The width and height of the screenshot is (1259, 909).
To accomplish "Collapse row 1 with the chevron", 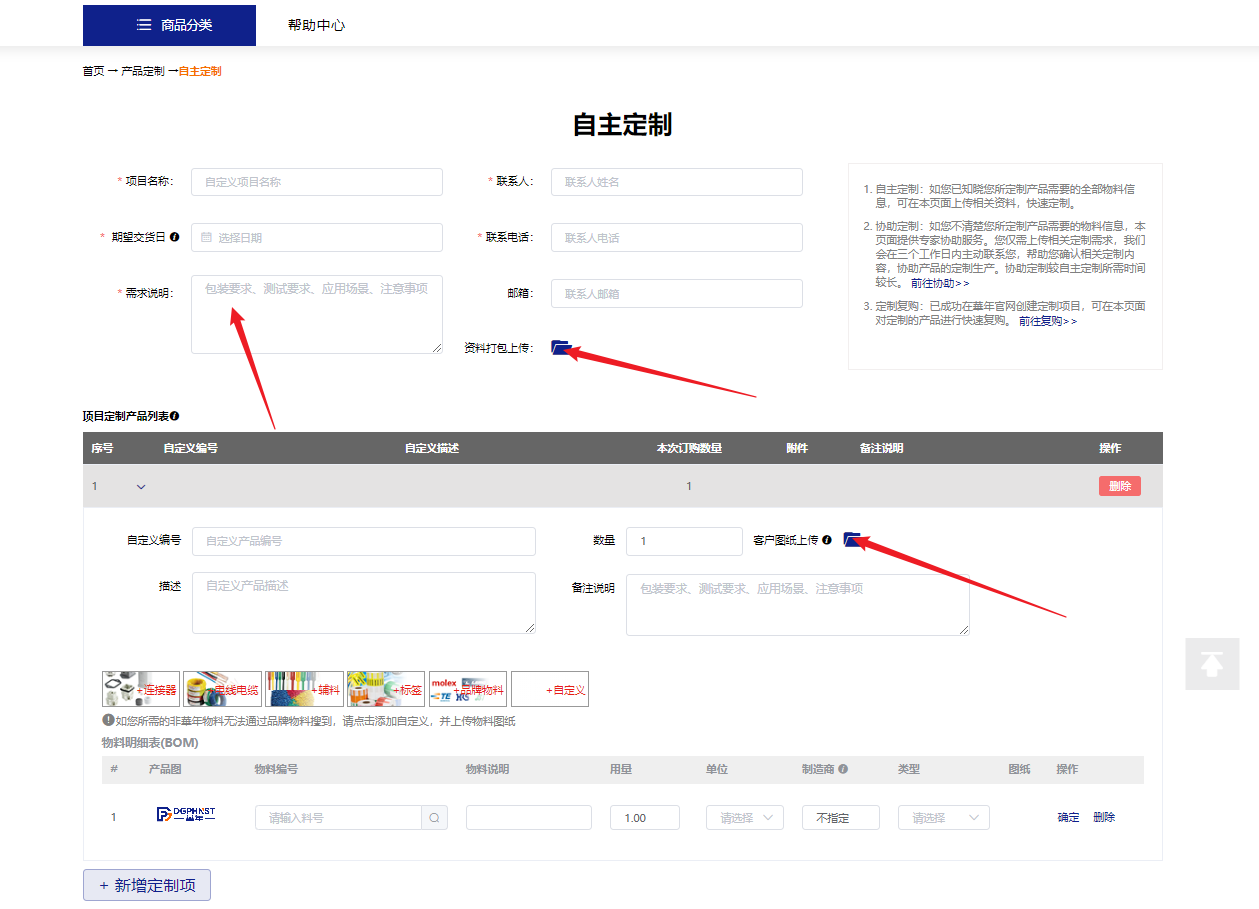I will pos(141,487).
